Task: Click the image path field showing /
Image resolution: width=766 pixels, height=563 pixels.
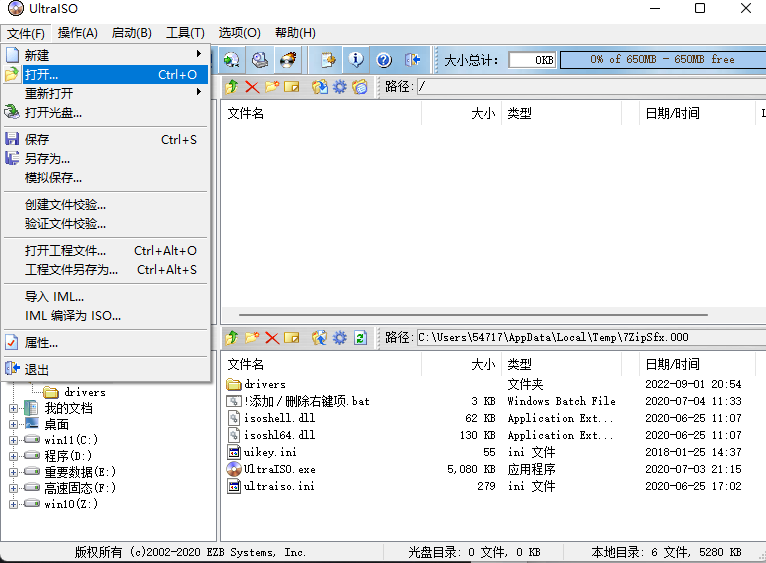Action: tap(591, 87)
